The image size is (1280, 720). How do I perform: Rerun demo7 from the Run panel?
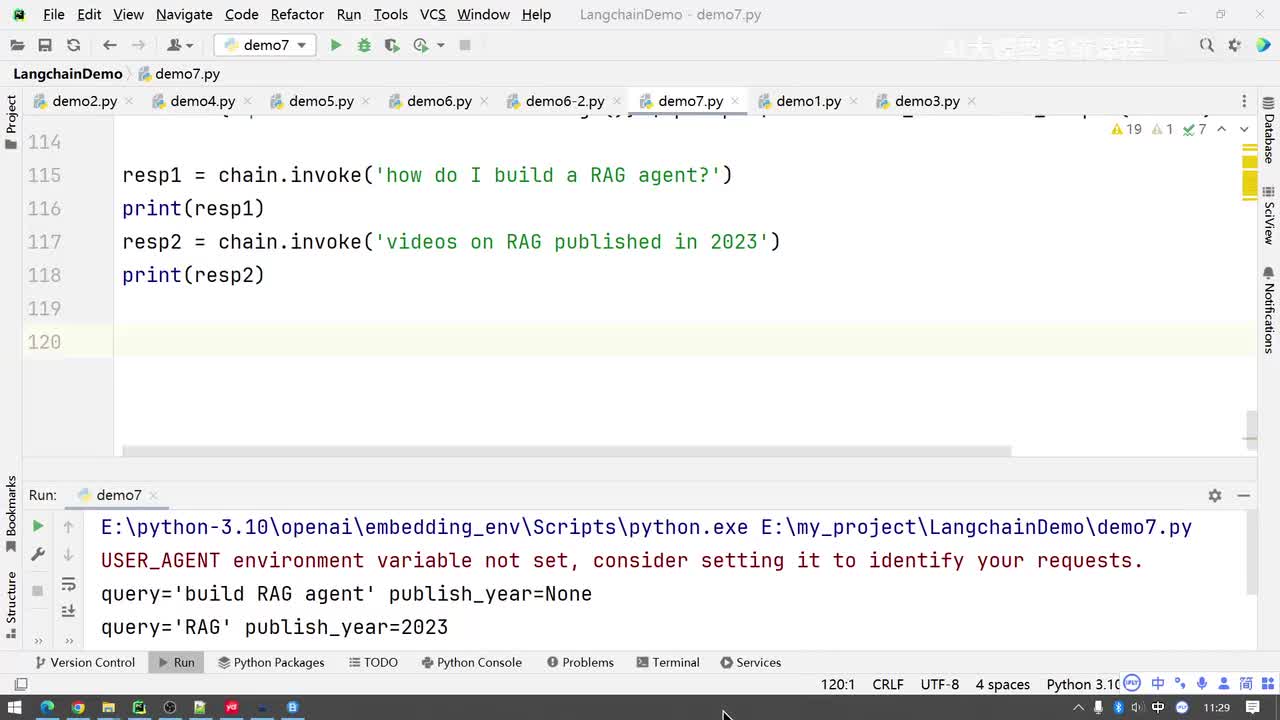click(x=38, y=526)
